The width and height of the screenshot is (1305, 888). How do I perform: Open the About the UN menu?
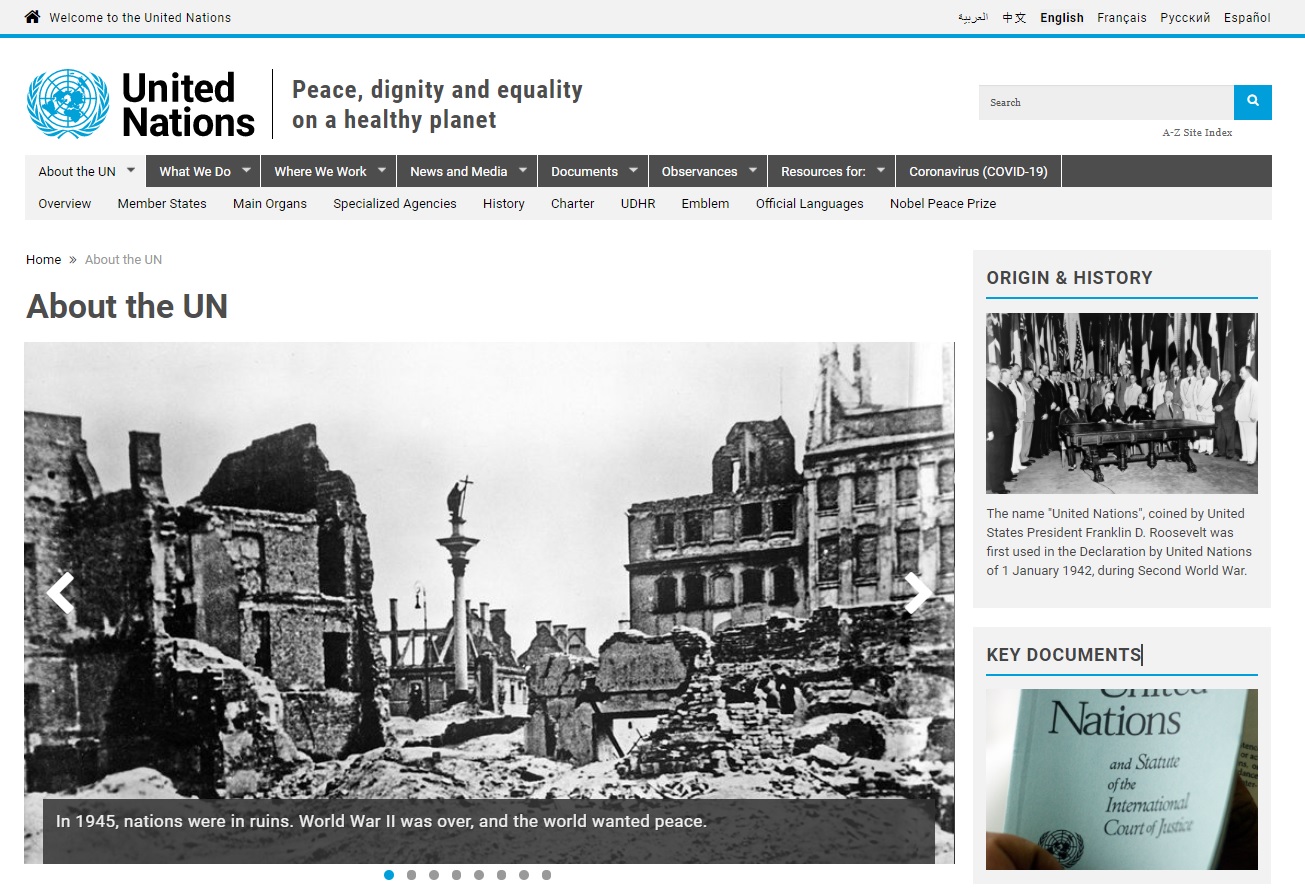(77, 171)
